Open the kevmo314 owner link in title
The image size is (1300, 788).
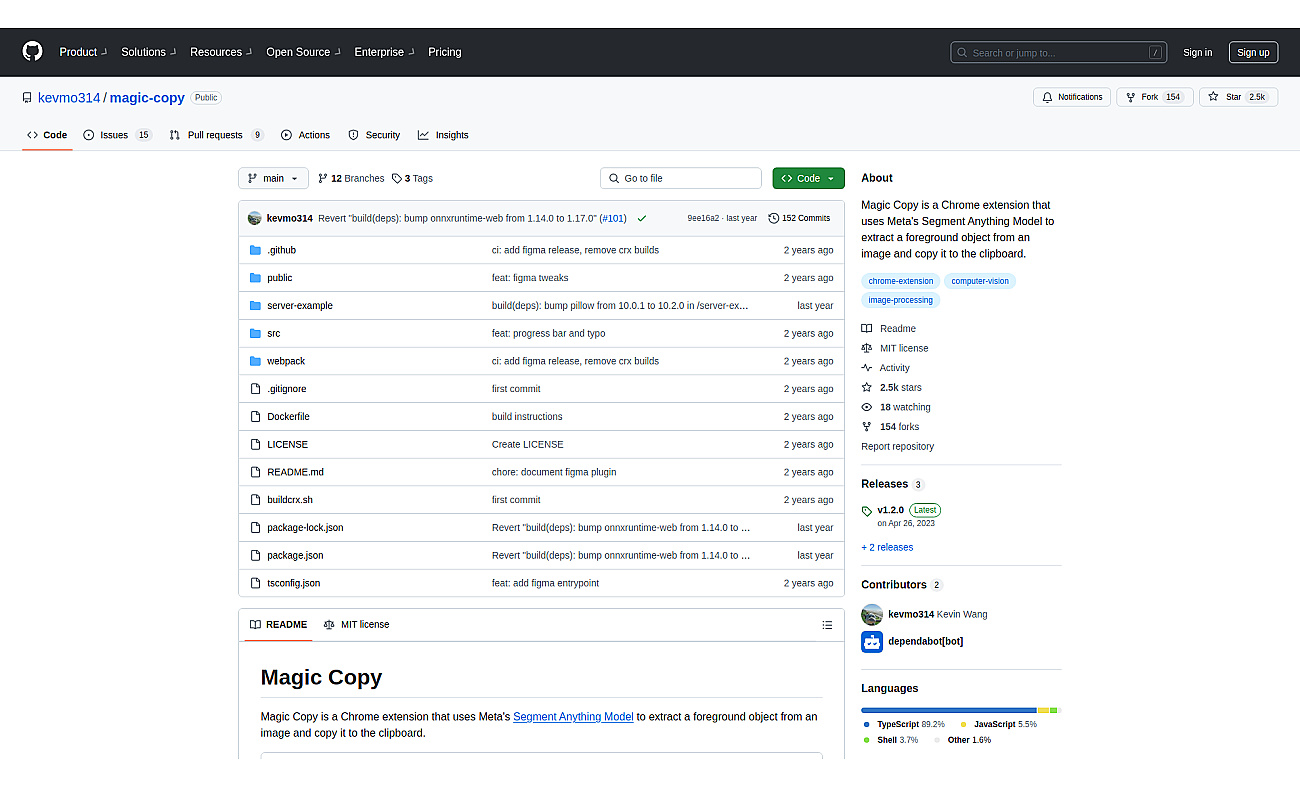pyautogui.click(x=69, y=98)
